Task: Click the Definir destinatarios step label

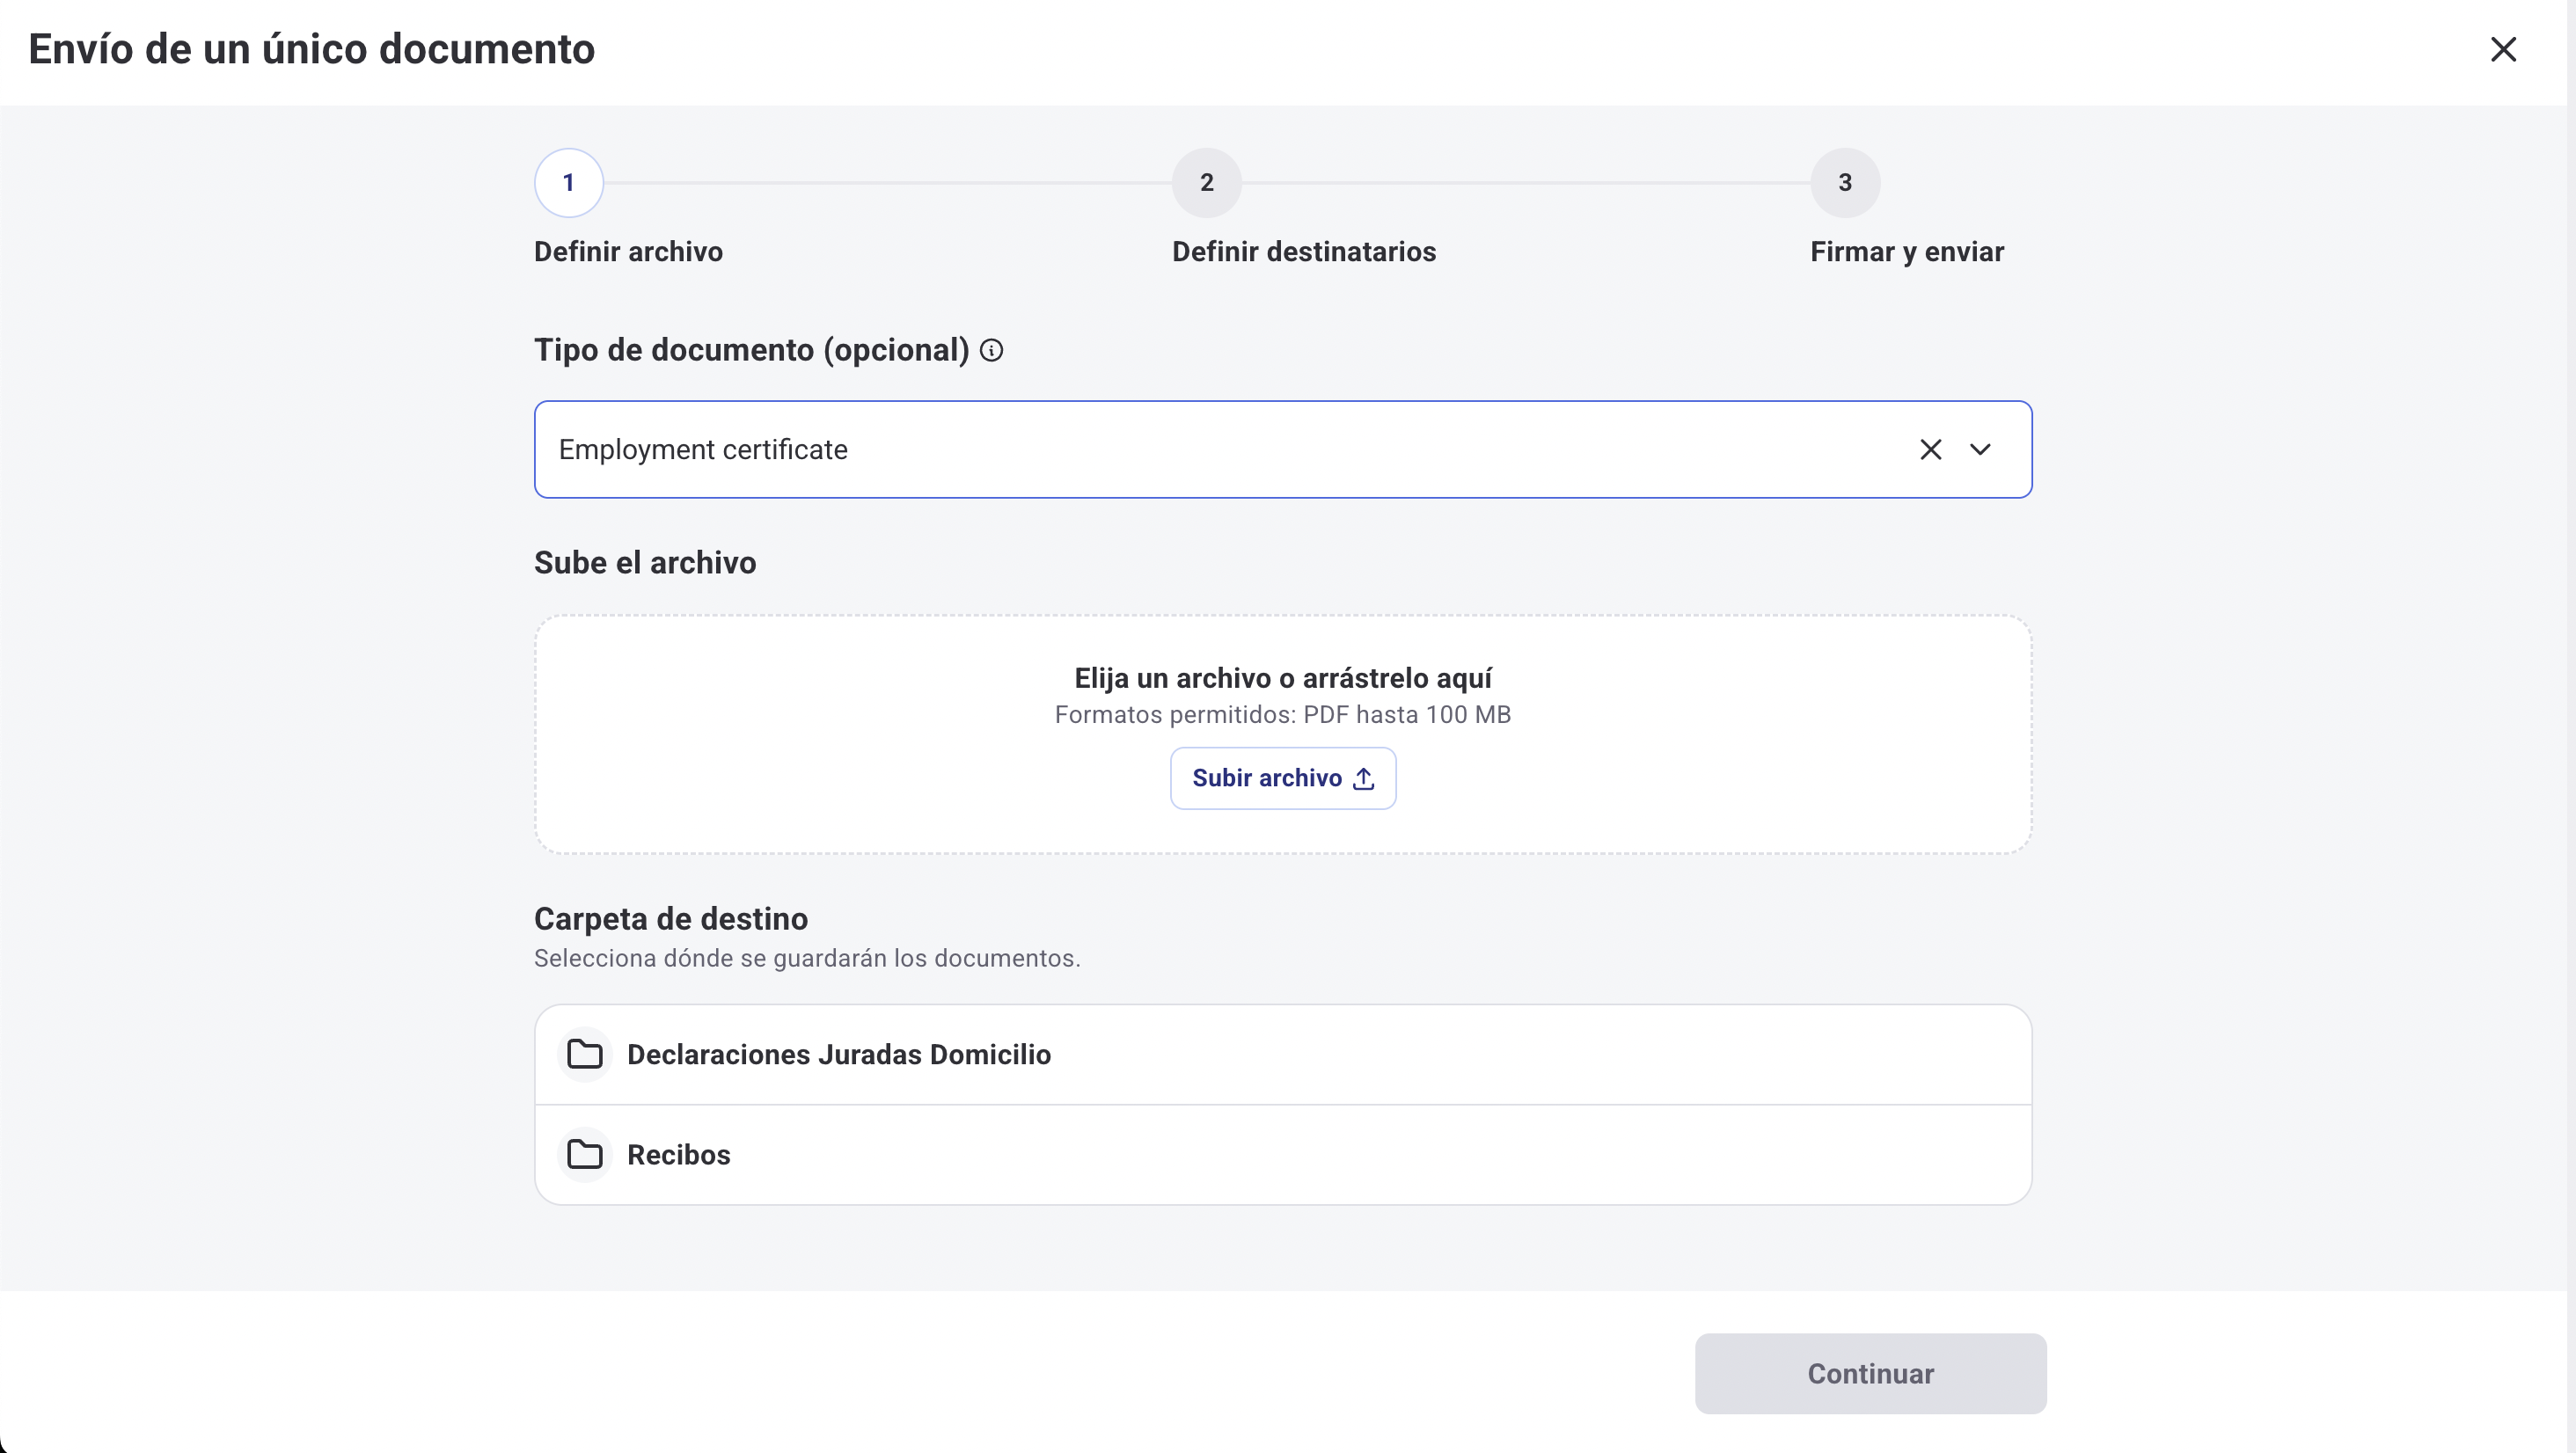Action: tap(1304, 252)
